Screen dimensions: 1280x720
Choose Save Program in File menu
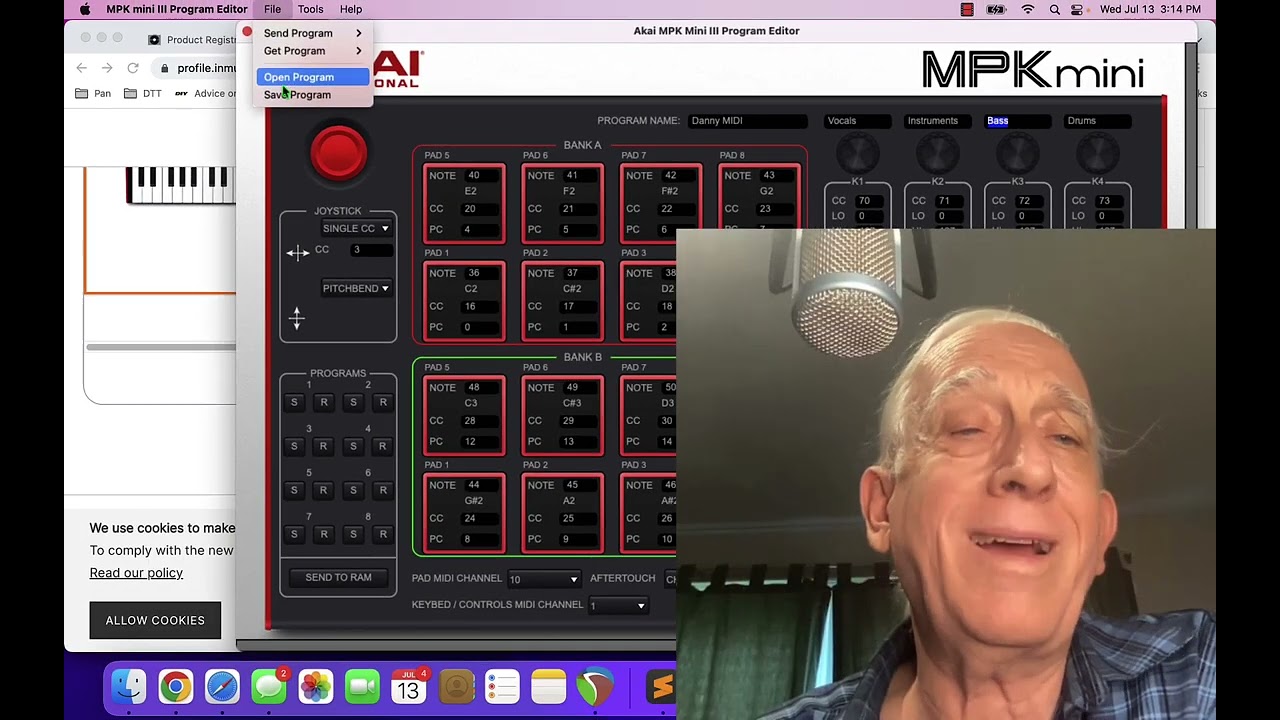click(313, 95)
